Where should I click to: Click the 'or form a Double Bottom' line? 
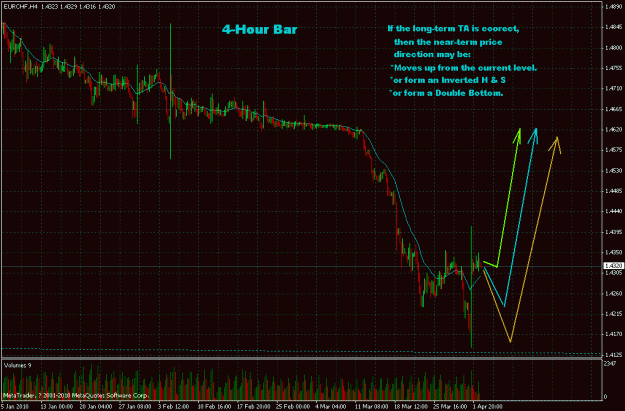coord(446,93)
